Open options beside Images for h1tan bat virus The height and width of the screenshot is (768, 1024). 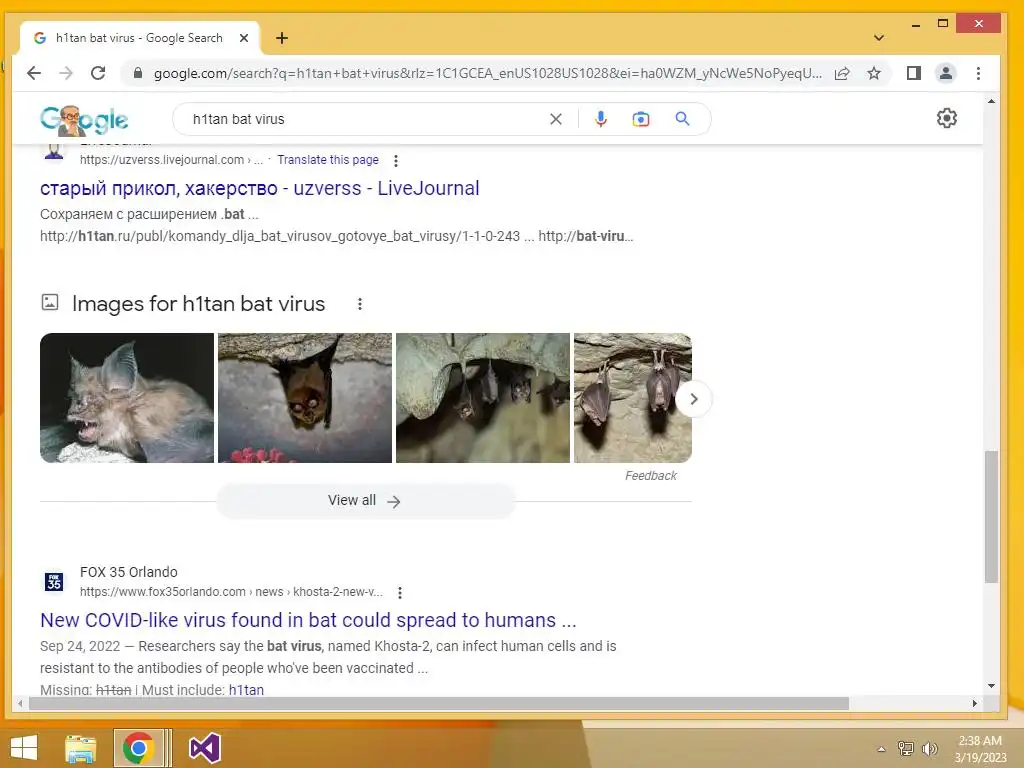pyautogui.click(x=360, y=304)
